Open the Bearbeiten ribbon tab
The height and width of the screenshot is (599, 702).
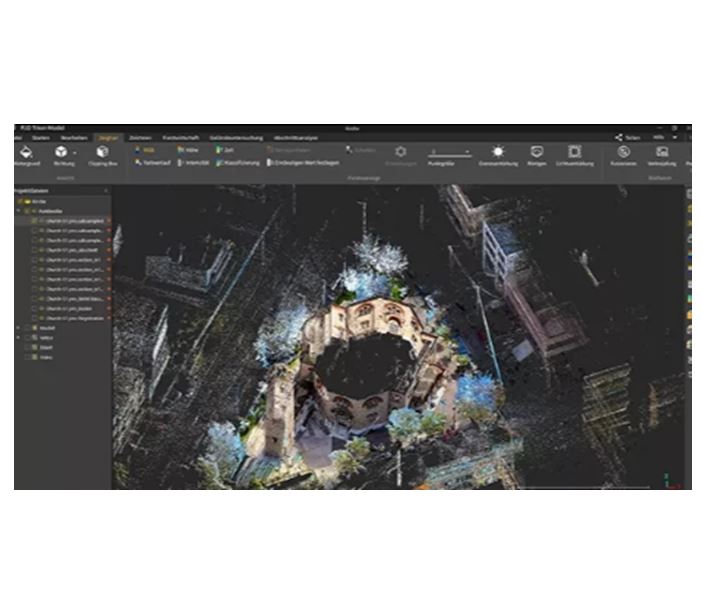coord(74,138)
